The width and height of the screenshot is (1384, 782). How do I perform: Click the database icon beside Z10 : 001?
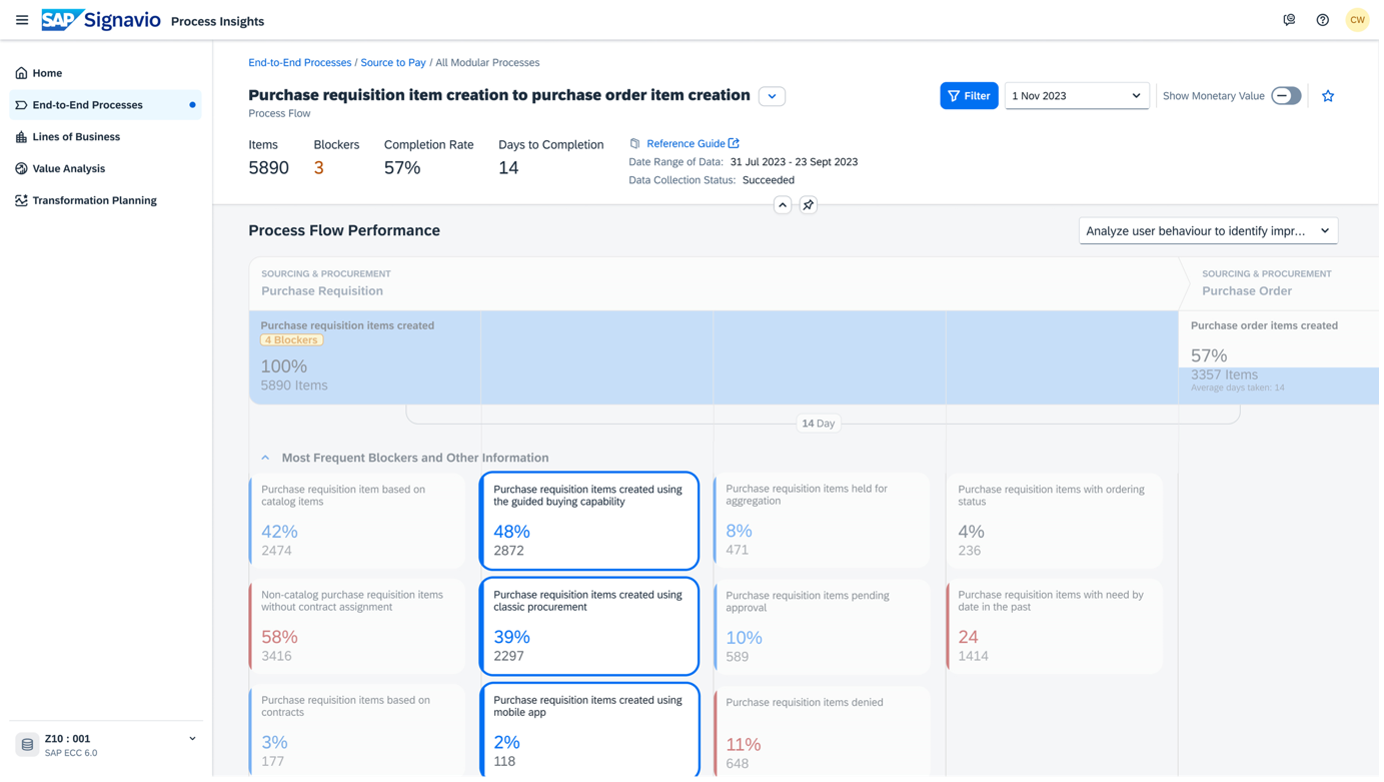(x=28, y=745)
